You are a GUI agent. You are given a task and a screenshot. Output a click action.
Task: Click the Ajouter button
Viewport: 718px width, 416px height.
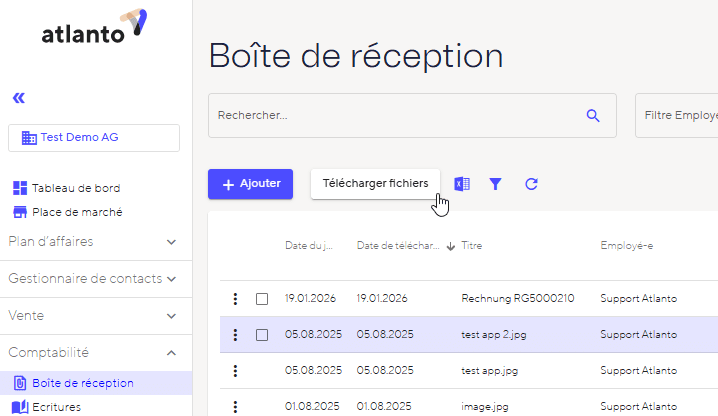click(250, 184)
